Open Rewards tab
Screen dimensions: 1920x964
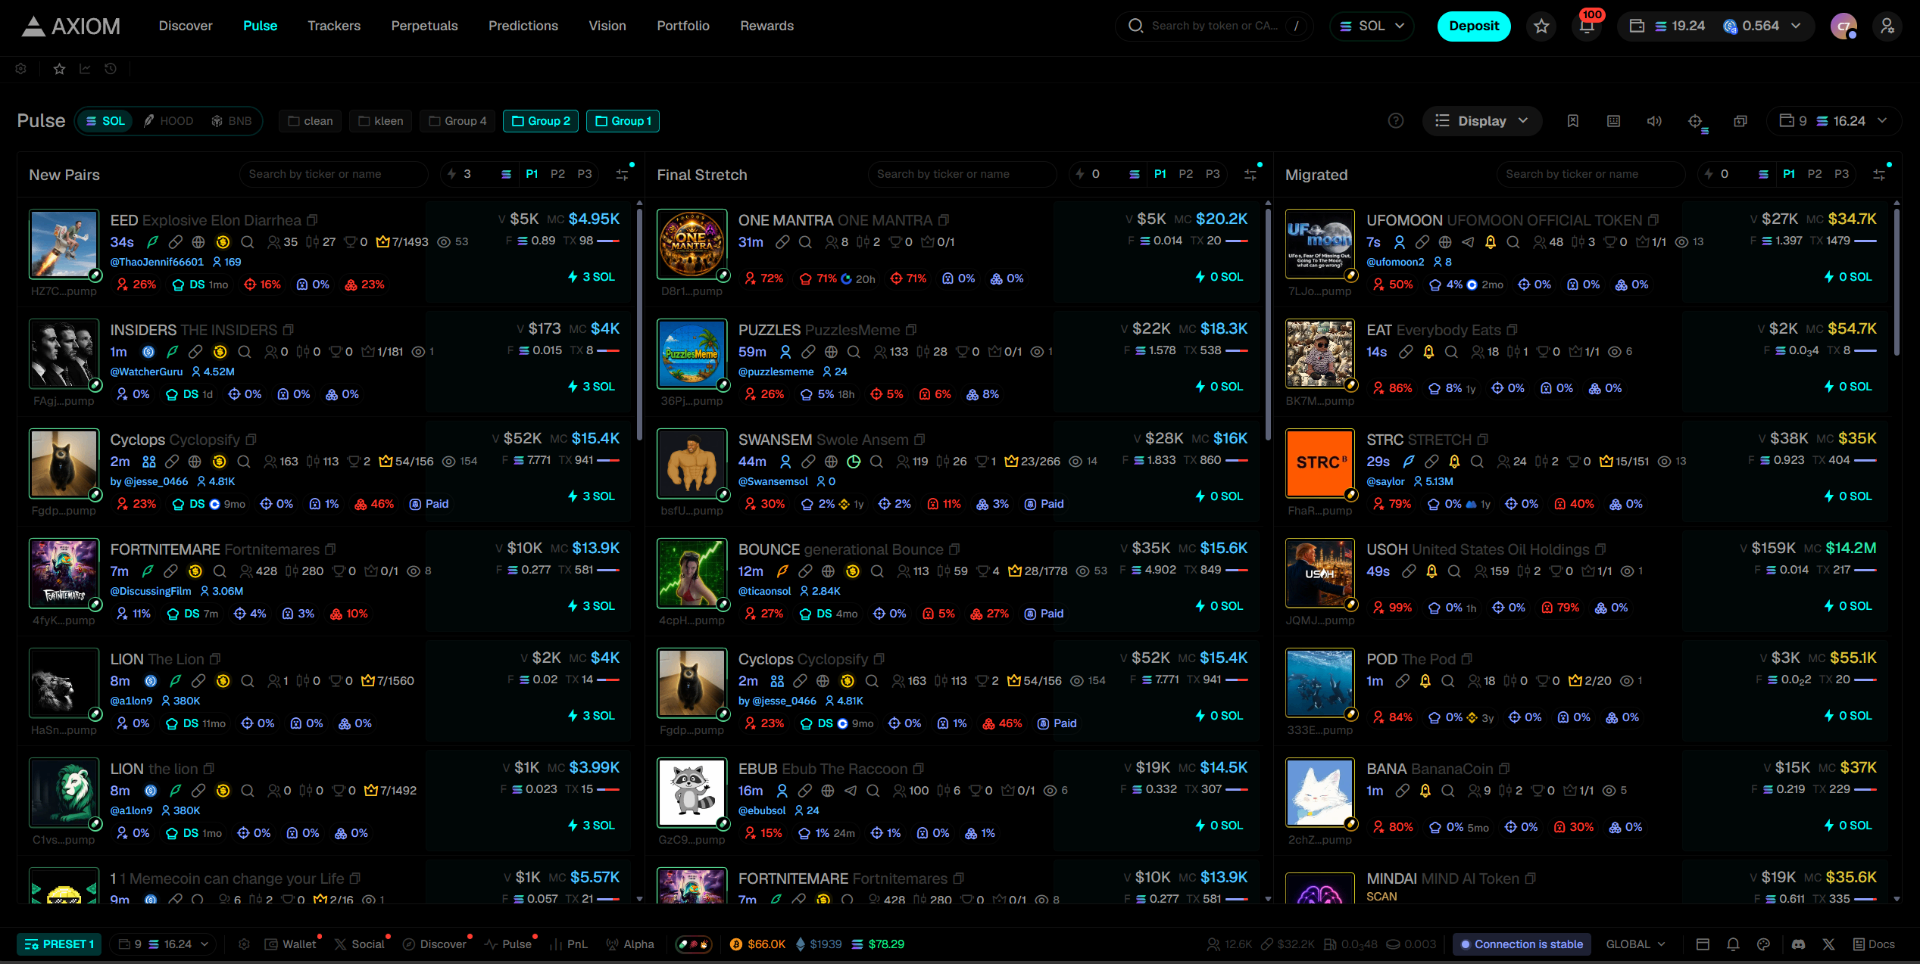tap(767, 26)
